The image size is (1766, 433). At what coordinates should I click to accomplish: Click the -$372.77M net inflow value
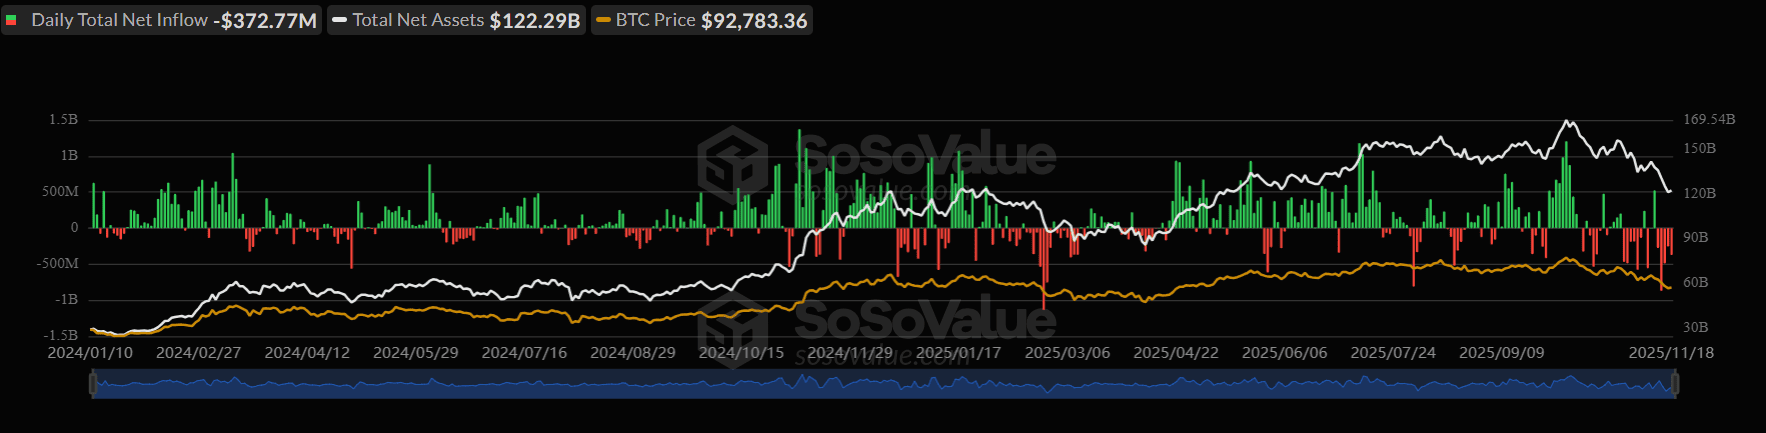(265, 21)
